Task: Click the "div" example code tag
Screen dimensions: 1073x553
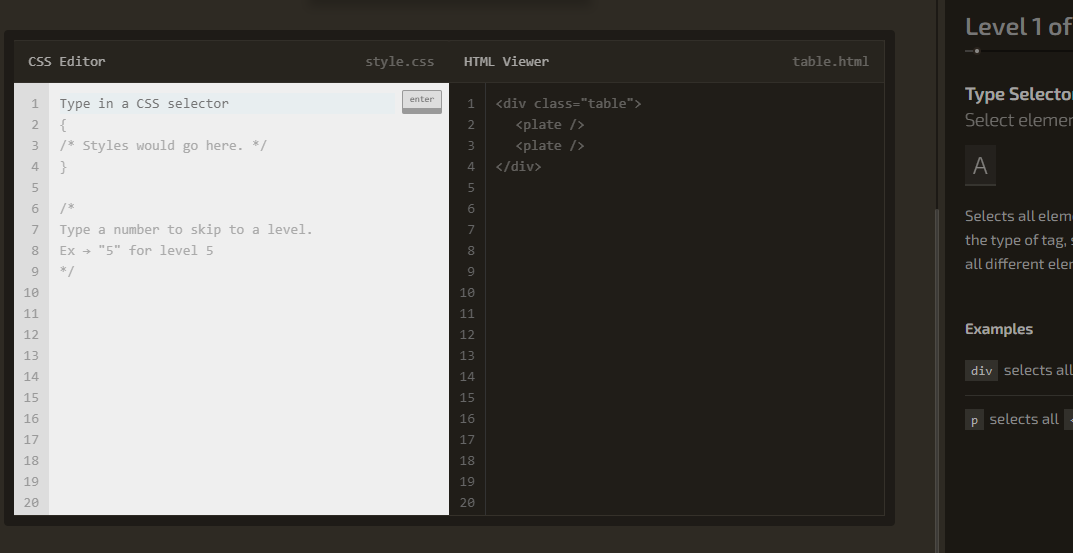Action: click(981, 370)
